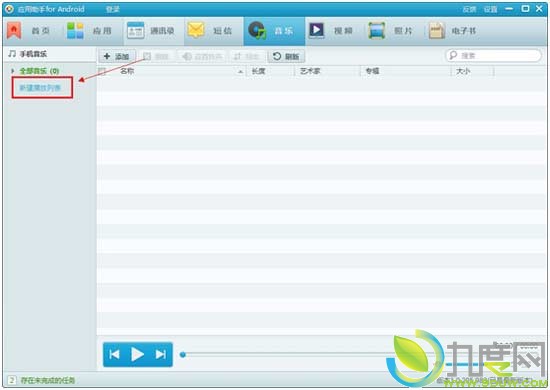The width and height of the screenshot is (550, 390).
Task: Play the current track
Action: (x=137, y=355)
